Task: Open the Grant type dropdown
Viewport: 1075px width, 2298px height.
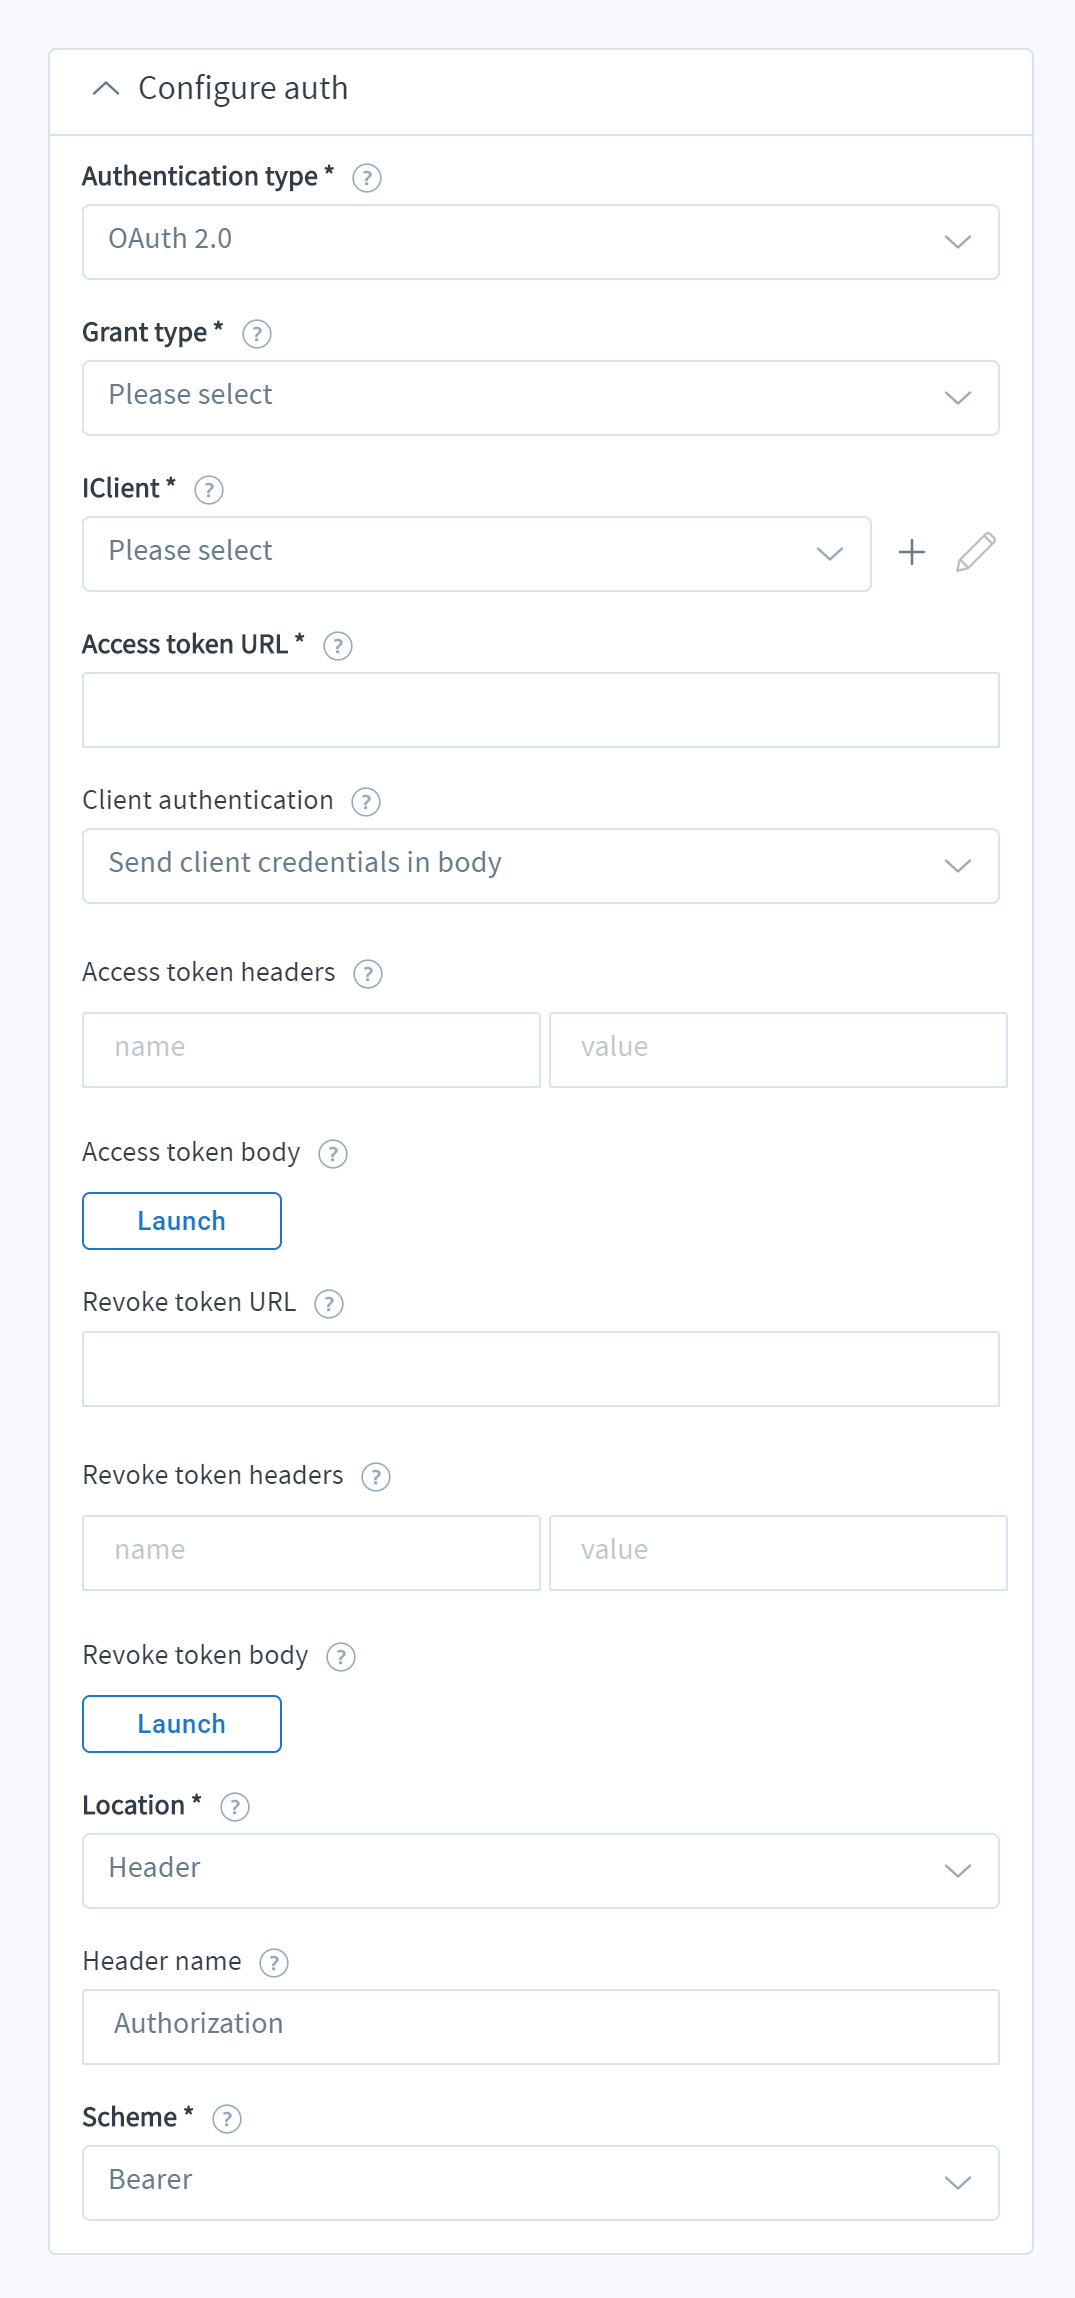Action: [541, 398]
